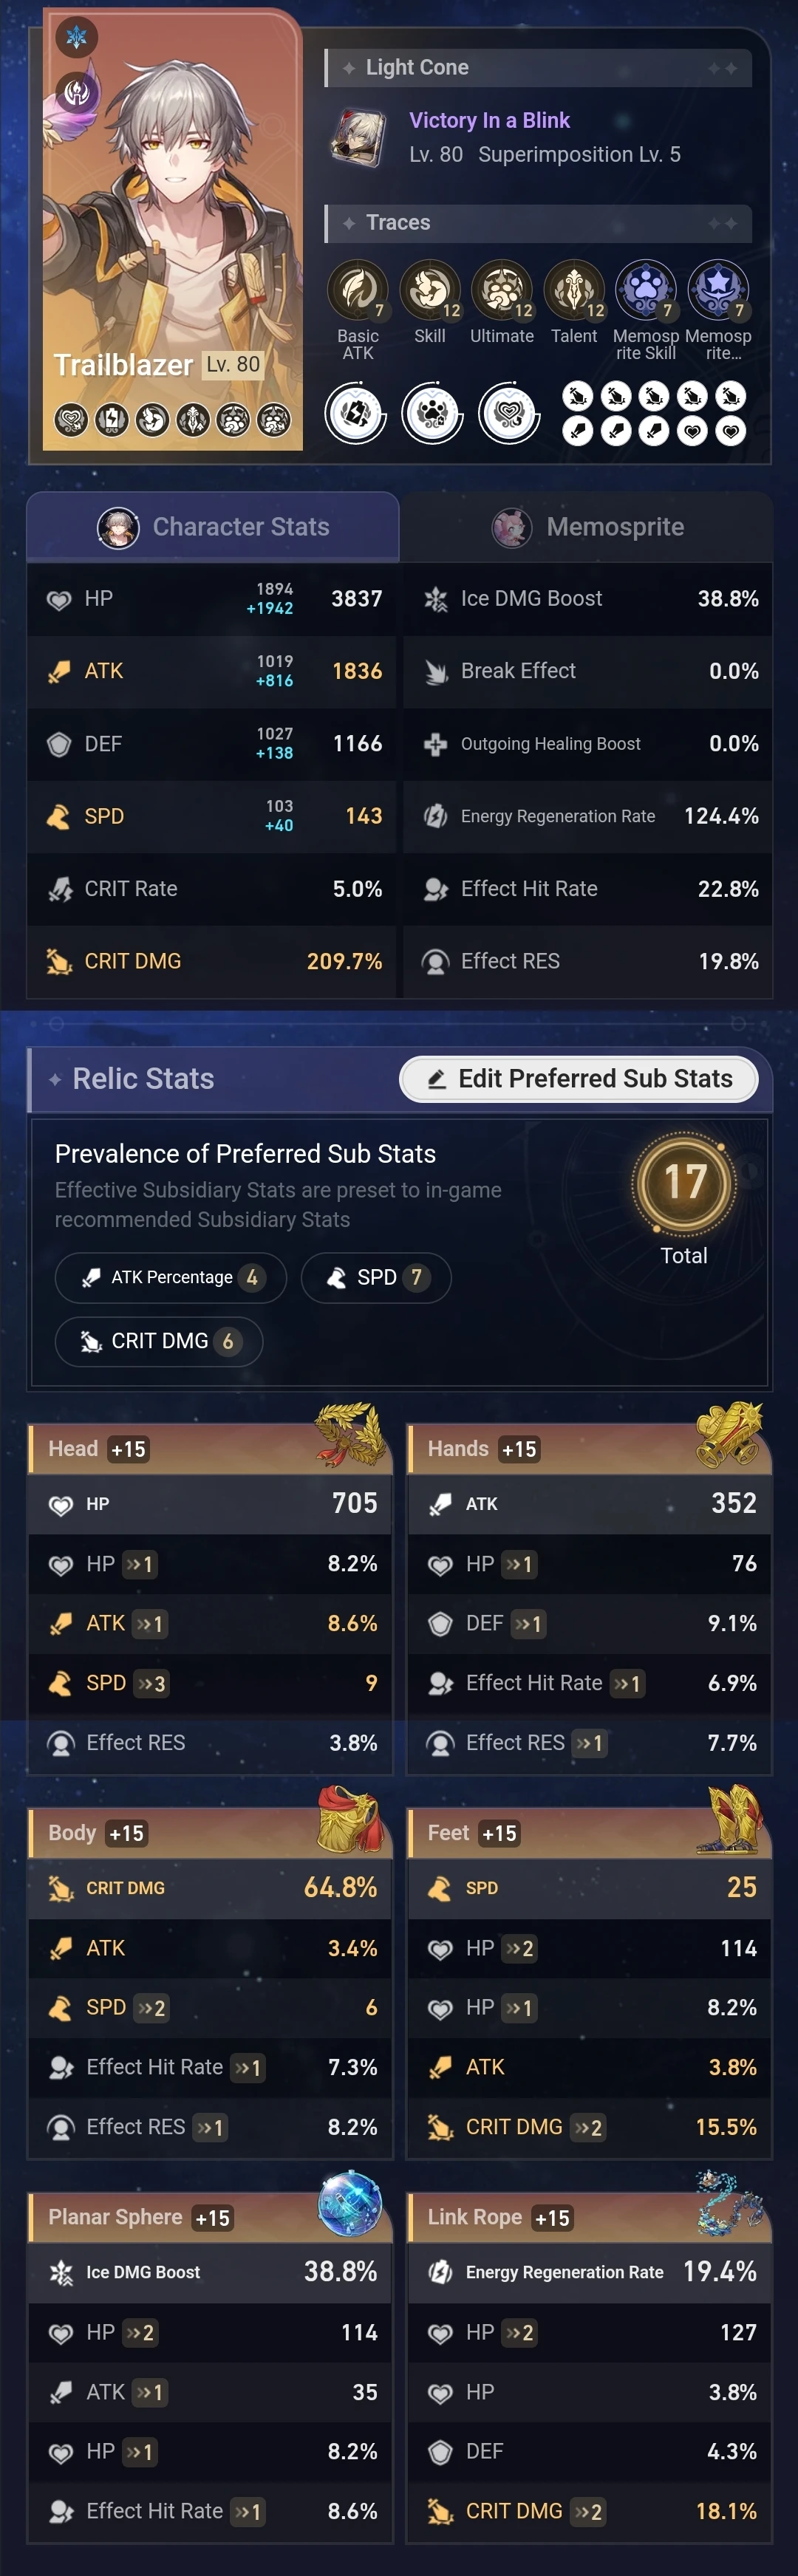The height and width of the screenshot is (2576, 798).
Task: Click the Talent trace icon
Action: point(573,290)
